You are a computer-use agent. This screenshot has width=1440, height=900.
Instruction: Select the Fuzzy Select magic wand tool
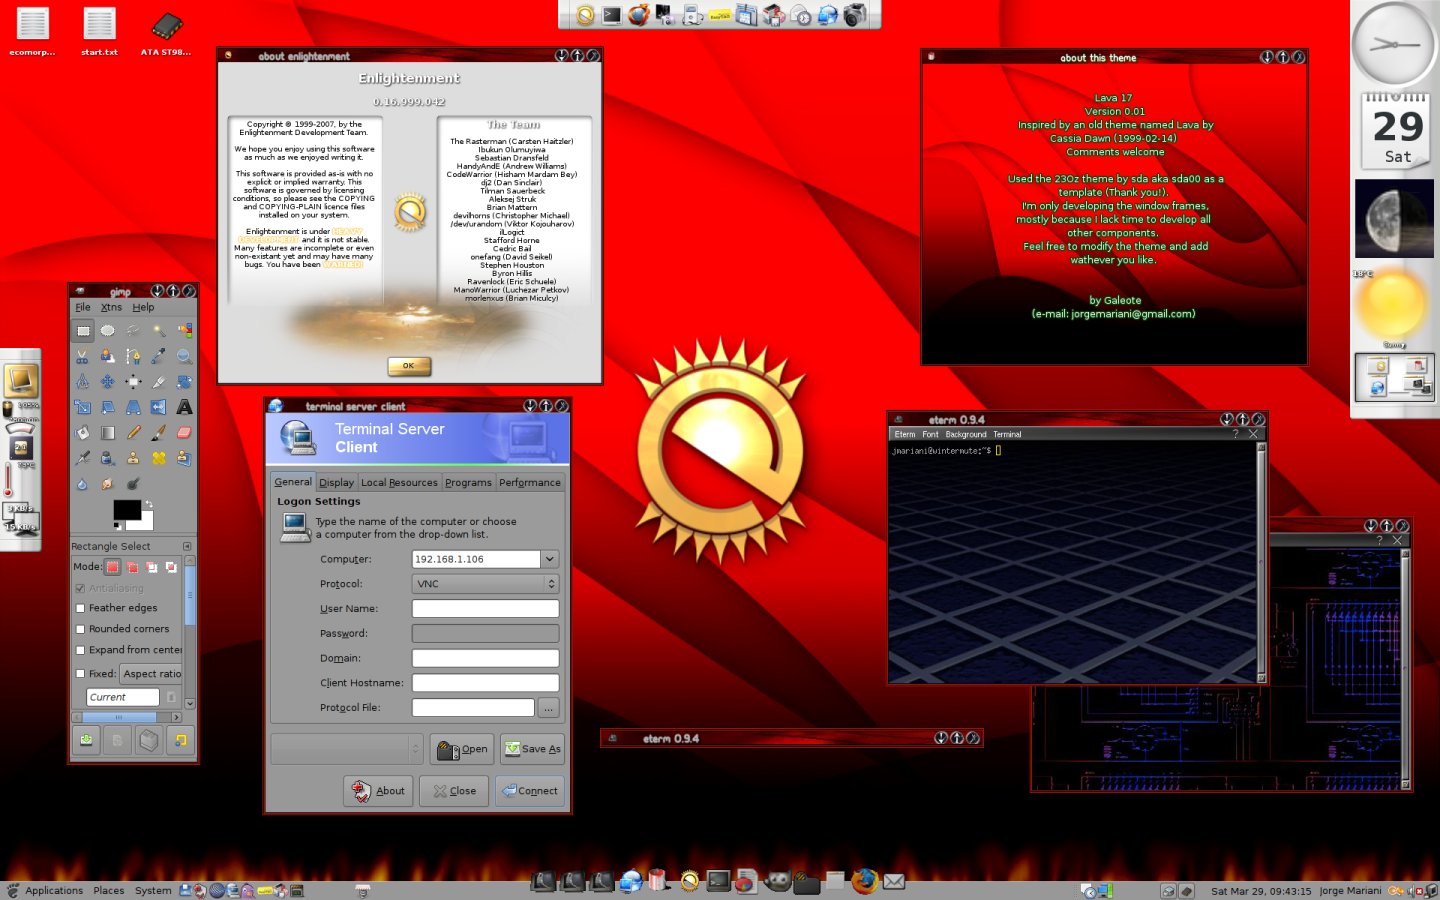click(159, 331)
